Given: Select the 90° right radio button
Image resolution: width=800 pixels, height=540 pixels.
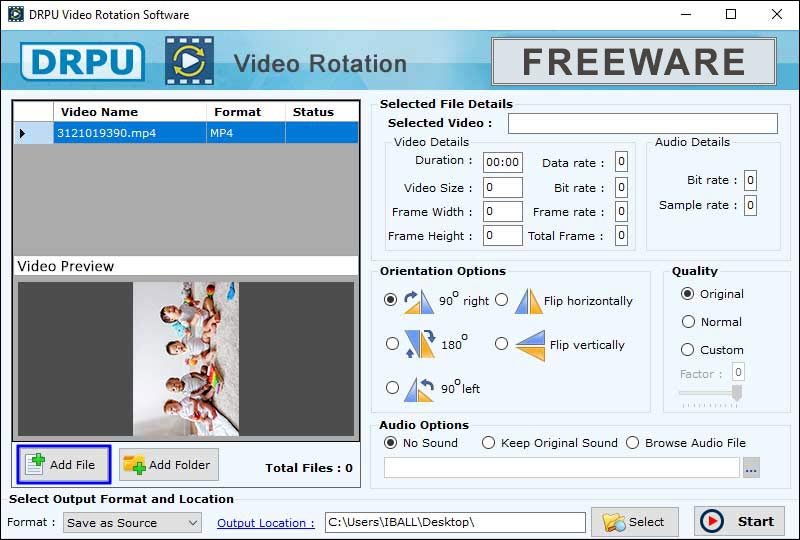Looking at the screenshot, I should point(390,300).
